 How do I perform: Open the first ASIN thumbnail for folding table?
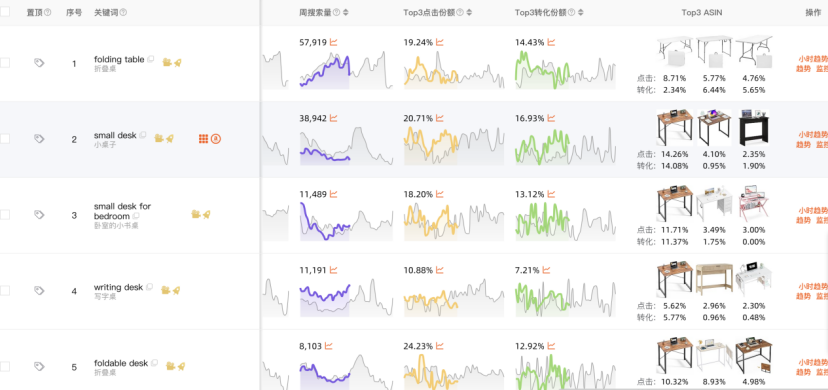pyautogui.click(x=675, y=53)
